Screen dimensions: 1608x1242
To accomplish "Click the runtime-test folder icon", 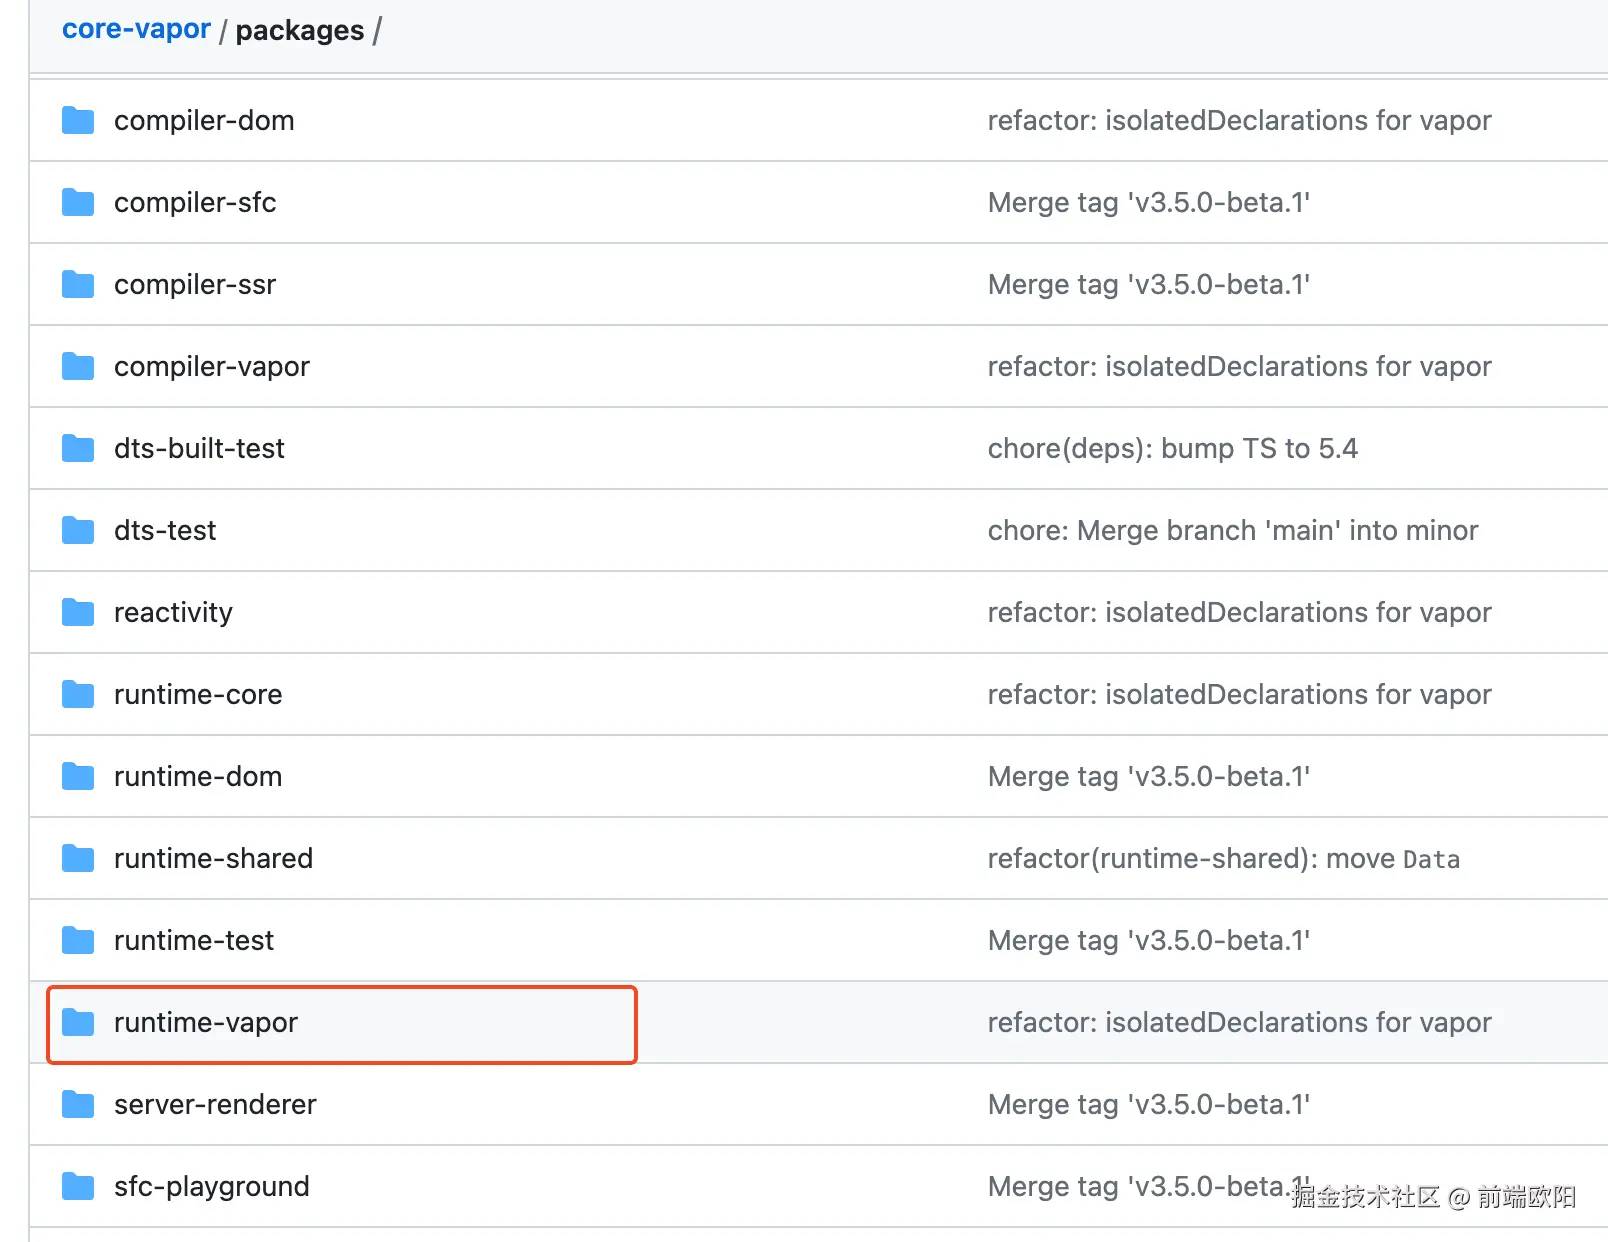I will [x=78, y=941].
